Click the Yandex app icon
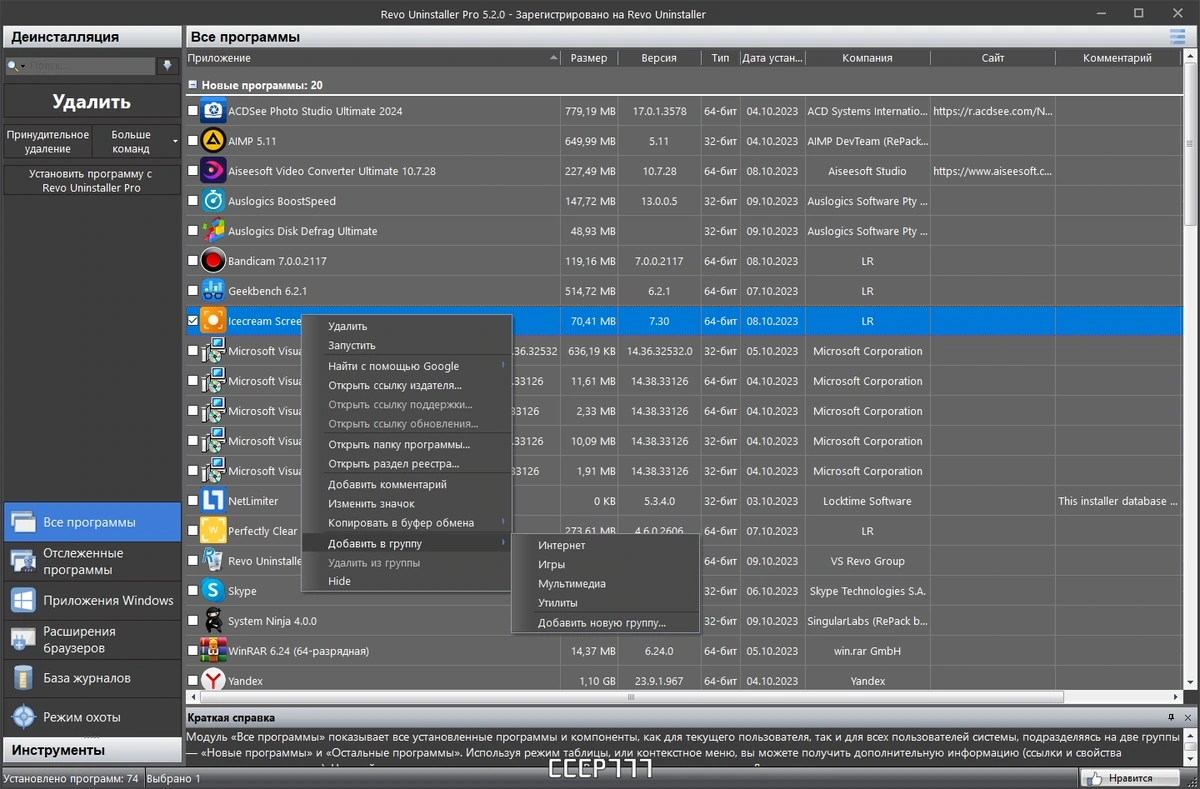 click(x=213, y=681)
